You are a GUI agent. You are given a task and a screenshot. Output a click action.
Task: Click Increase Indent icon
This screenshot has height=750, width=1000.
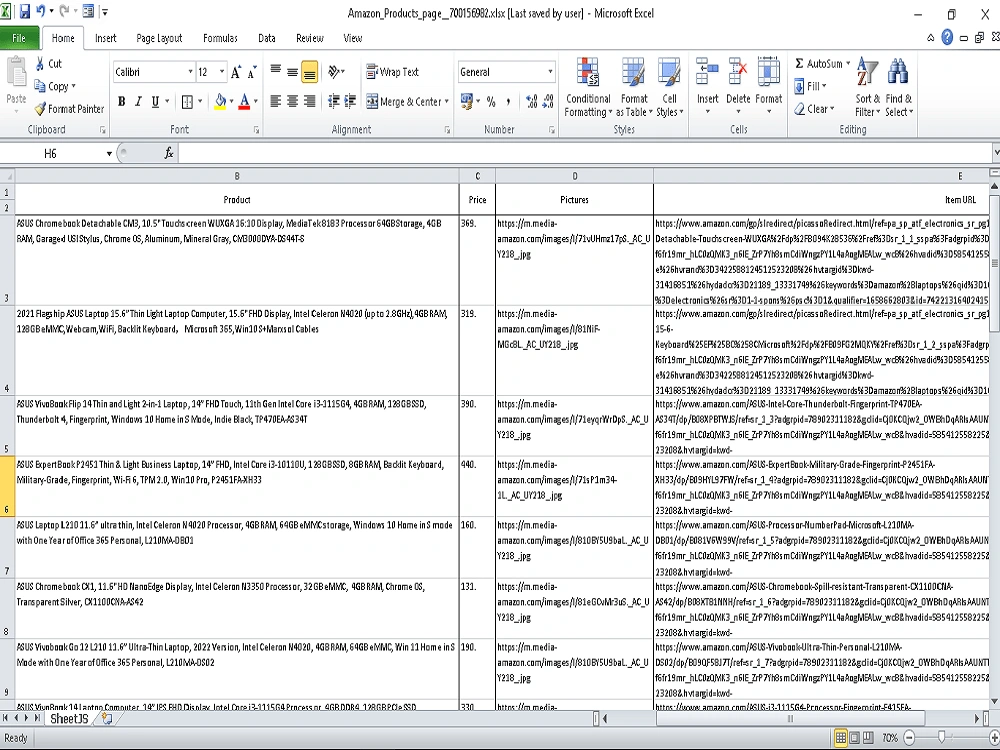click(350, 101)
